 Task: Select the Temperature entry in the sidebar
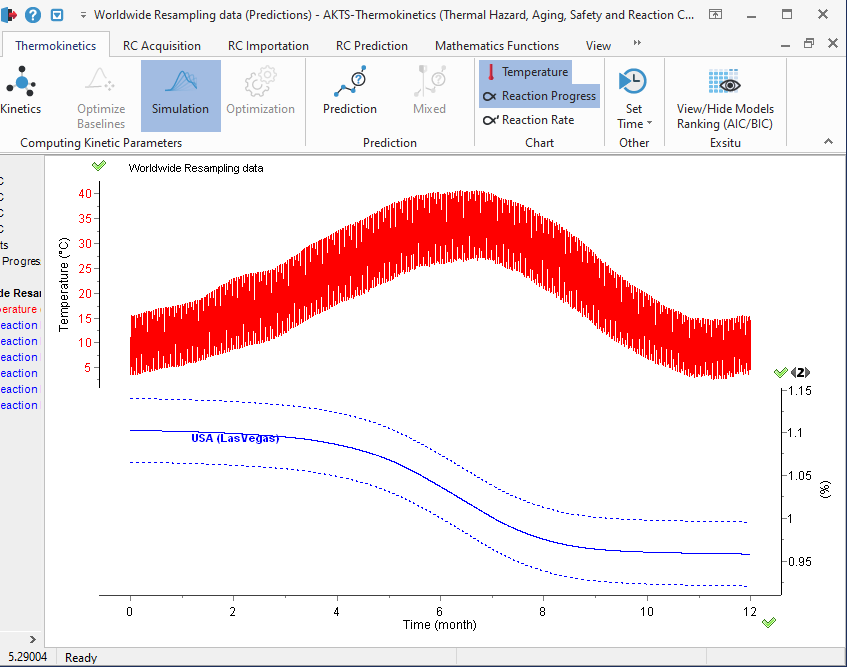click(x=18, y=309)
